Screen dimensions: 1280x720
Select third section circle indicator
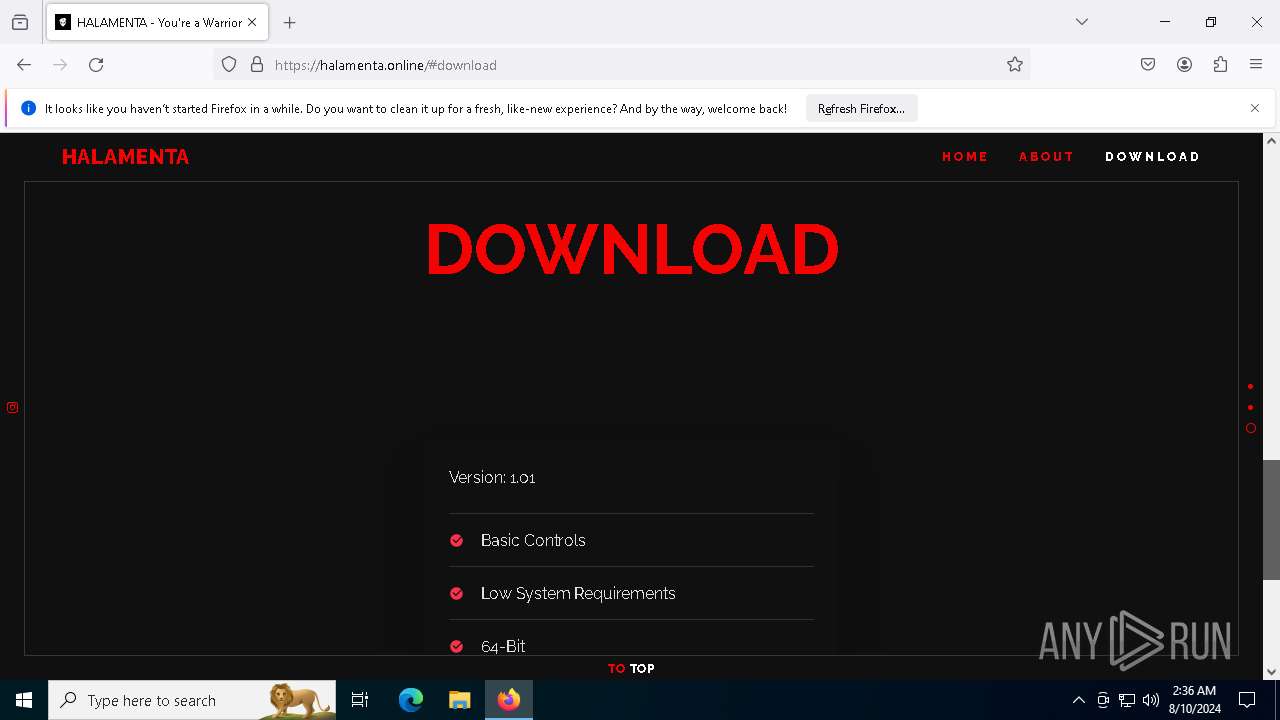[1250, 428]
